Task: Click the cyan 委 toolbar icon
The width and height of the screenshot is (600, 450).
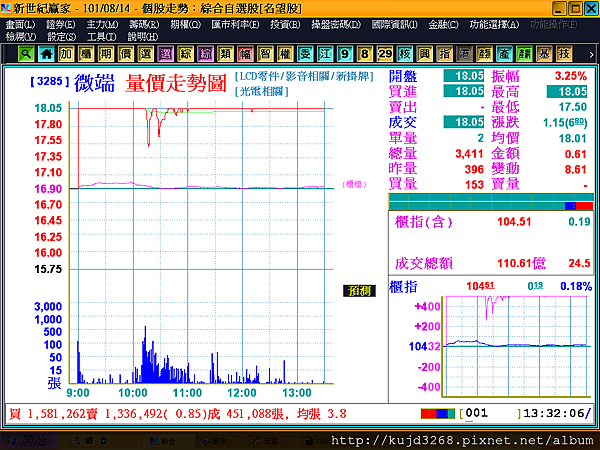Action: pos(305,54)
